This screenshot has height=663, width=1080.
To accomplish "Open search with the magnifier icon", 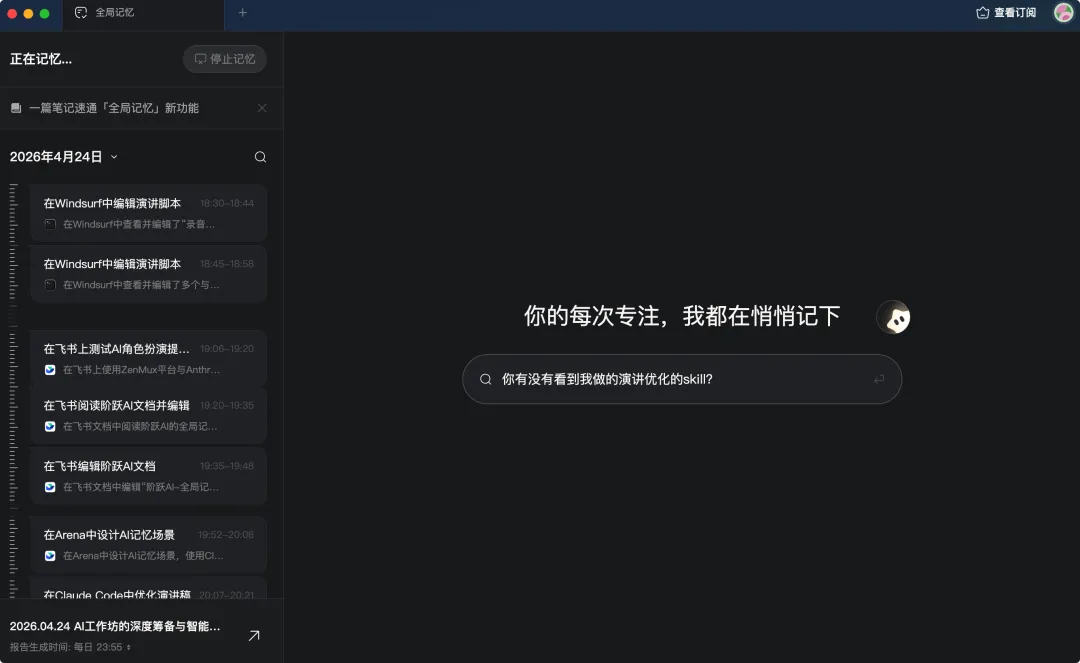I will [x=260, y=156].
